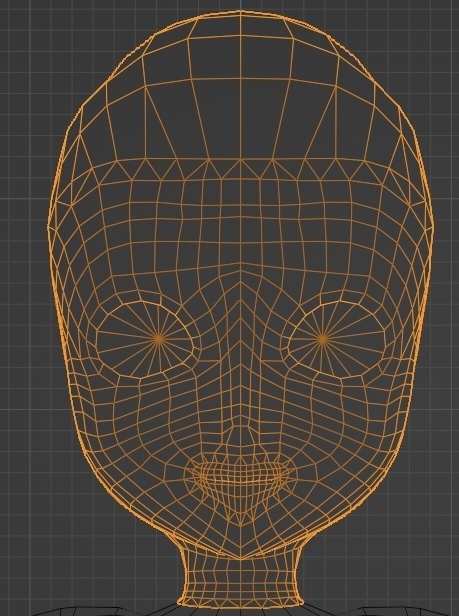
Task: Click the topmost vertex of the head mesh
Action: [x=241, y=11]
